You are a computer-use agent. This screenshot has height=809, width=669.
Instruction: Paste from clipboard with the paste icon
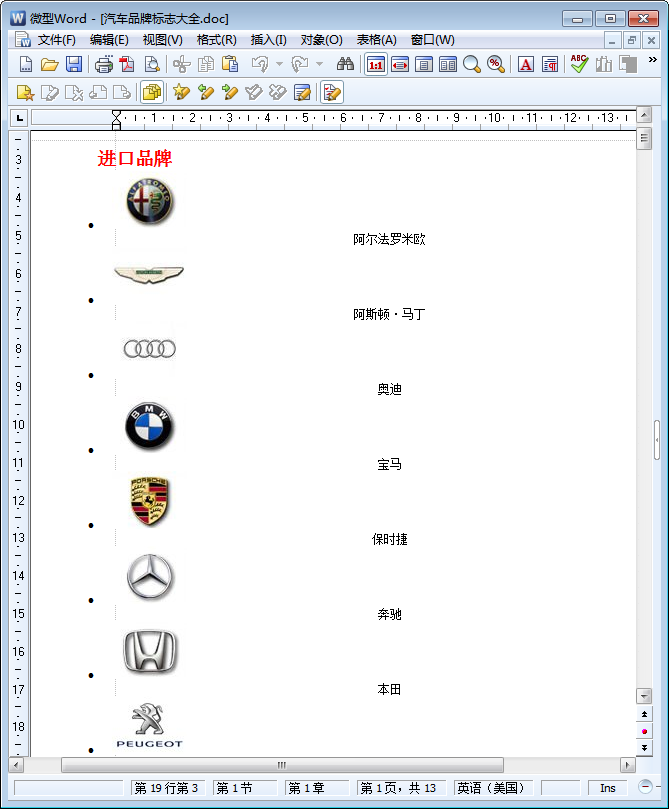coord(230,64)
